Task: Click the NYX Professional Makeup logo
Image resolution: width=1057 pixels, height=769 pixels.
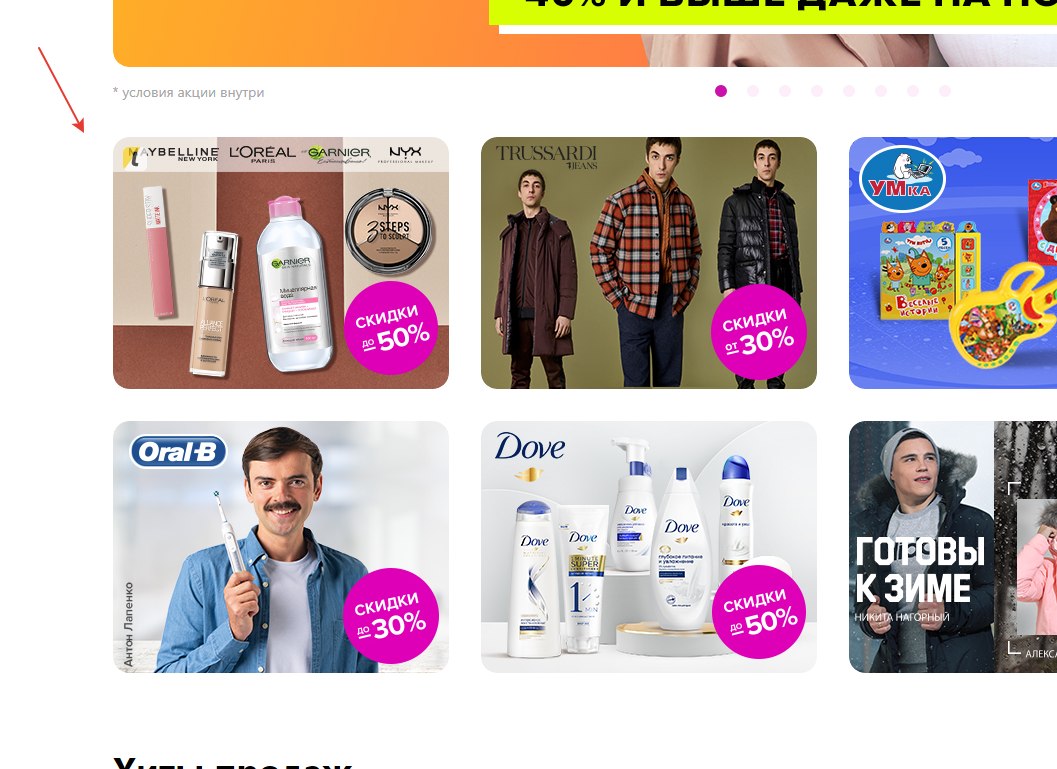Action: coord(405,155)
